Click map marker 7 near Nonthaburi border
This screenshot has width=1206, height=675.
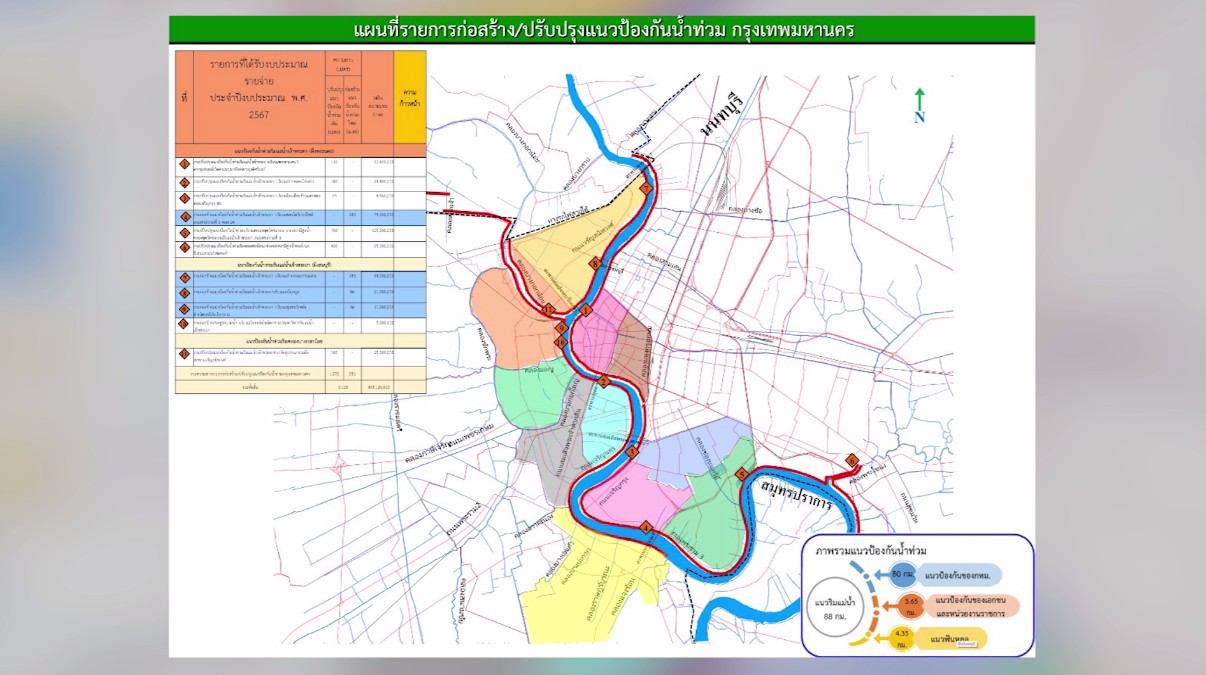click(646, 188)
